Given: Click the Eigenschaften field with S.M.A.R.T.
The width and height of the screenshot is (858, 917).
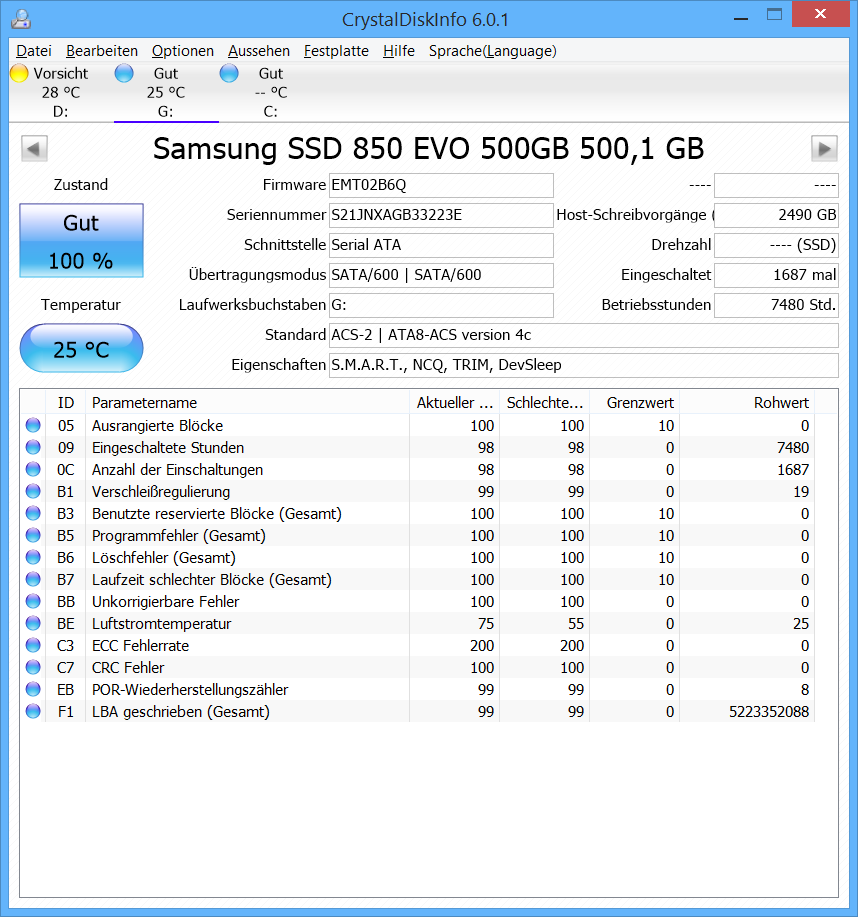Looking at the screenshot, I should click(583, 365).
